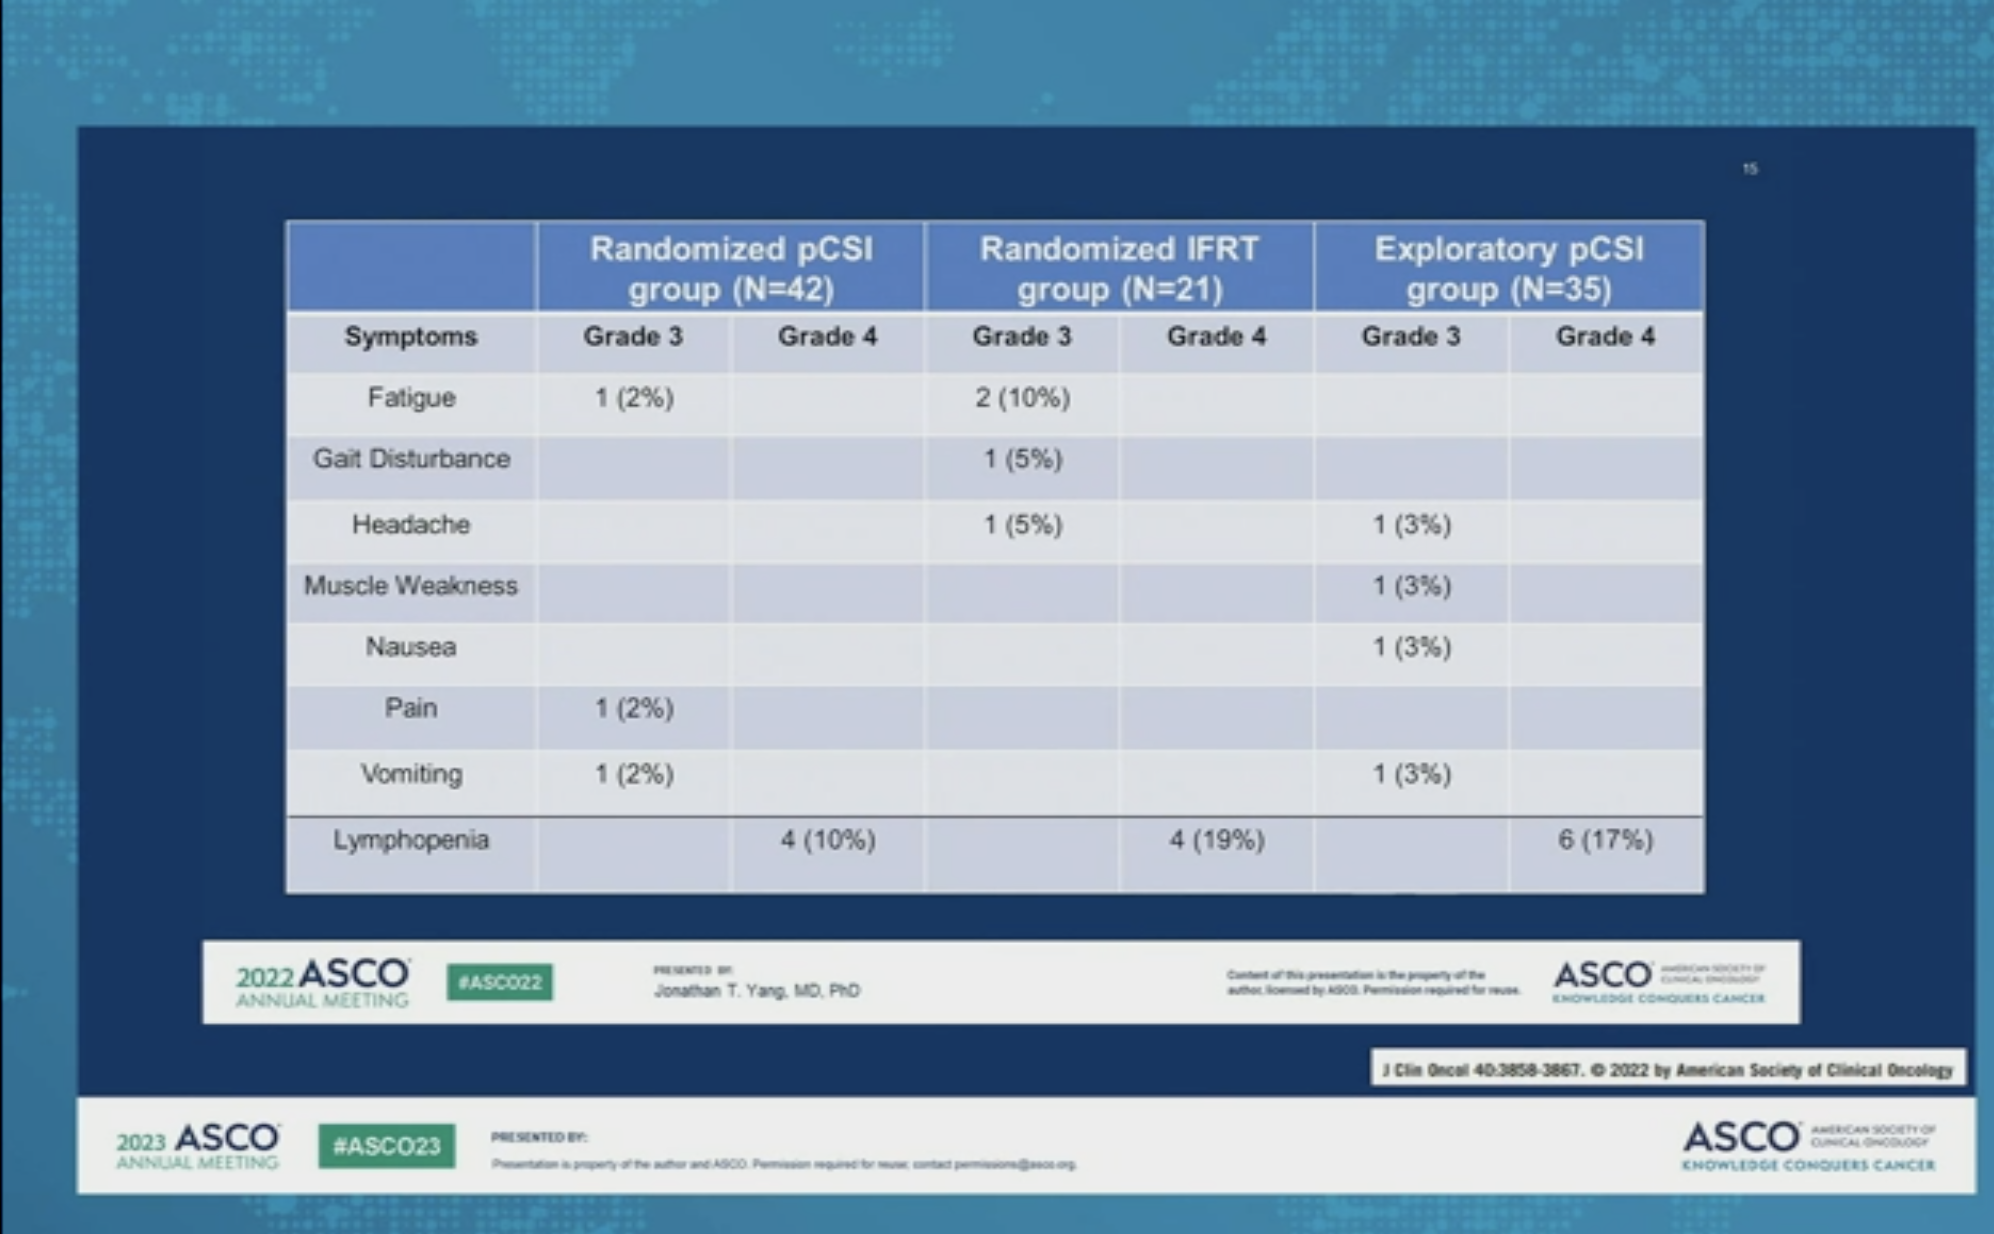This screenshot has height=1234, width=1994.
Task: Click the "Symptoms" column header
Action: tap(411, 336)
